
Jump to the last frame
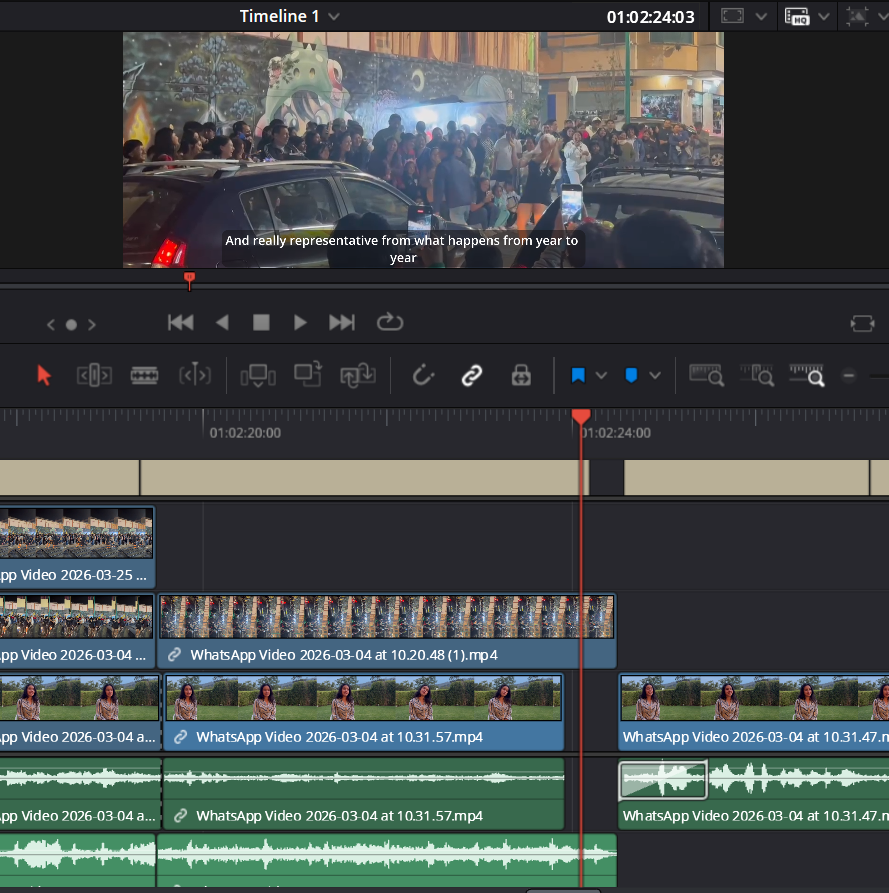click(342, 322)
